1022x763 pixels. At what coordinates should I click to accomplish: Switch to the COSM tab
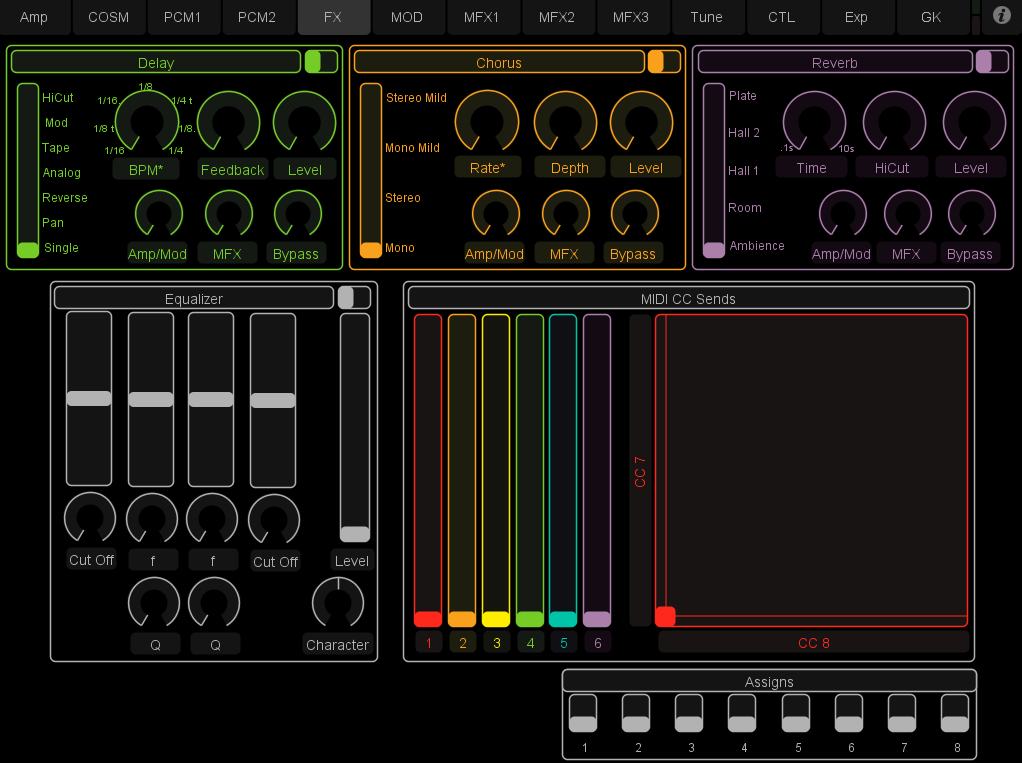tap(108, 17)
